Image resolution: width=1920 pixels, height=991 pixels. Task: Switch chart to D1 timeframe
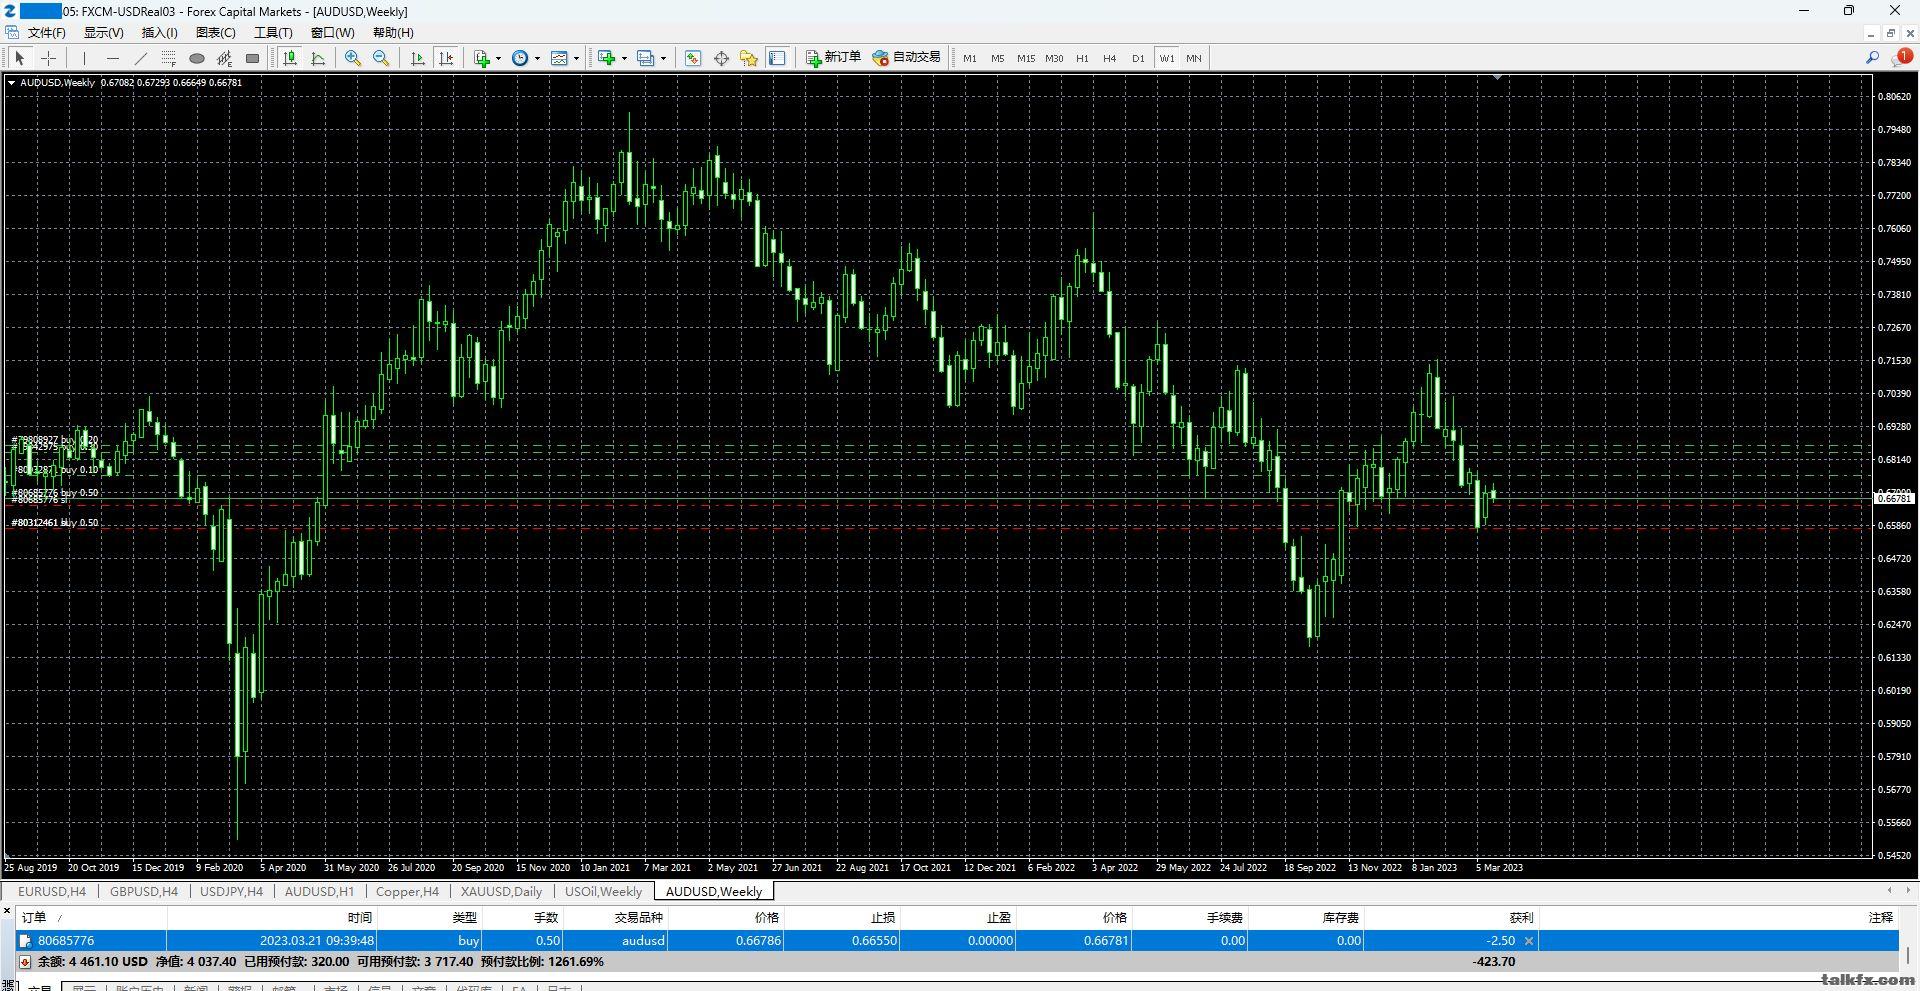pos(1138,58)
